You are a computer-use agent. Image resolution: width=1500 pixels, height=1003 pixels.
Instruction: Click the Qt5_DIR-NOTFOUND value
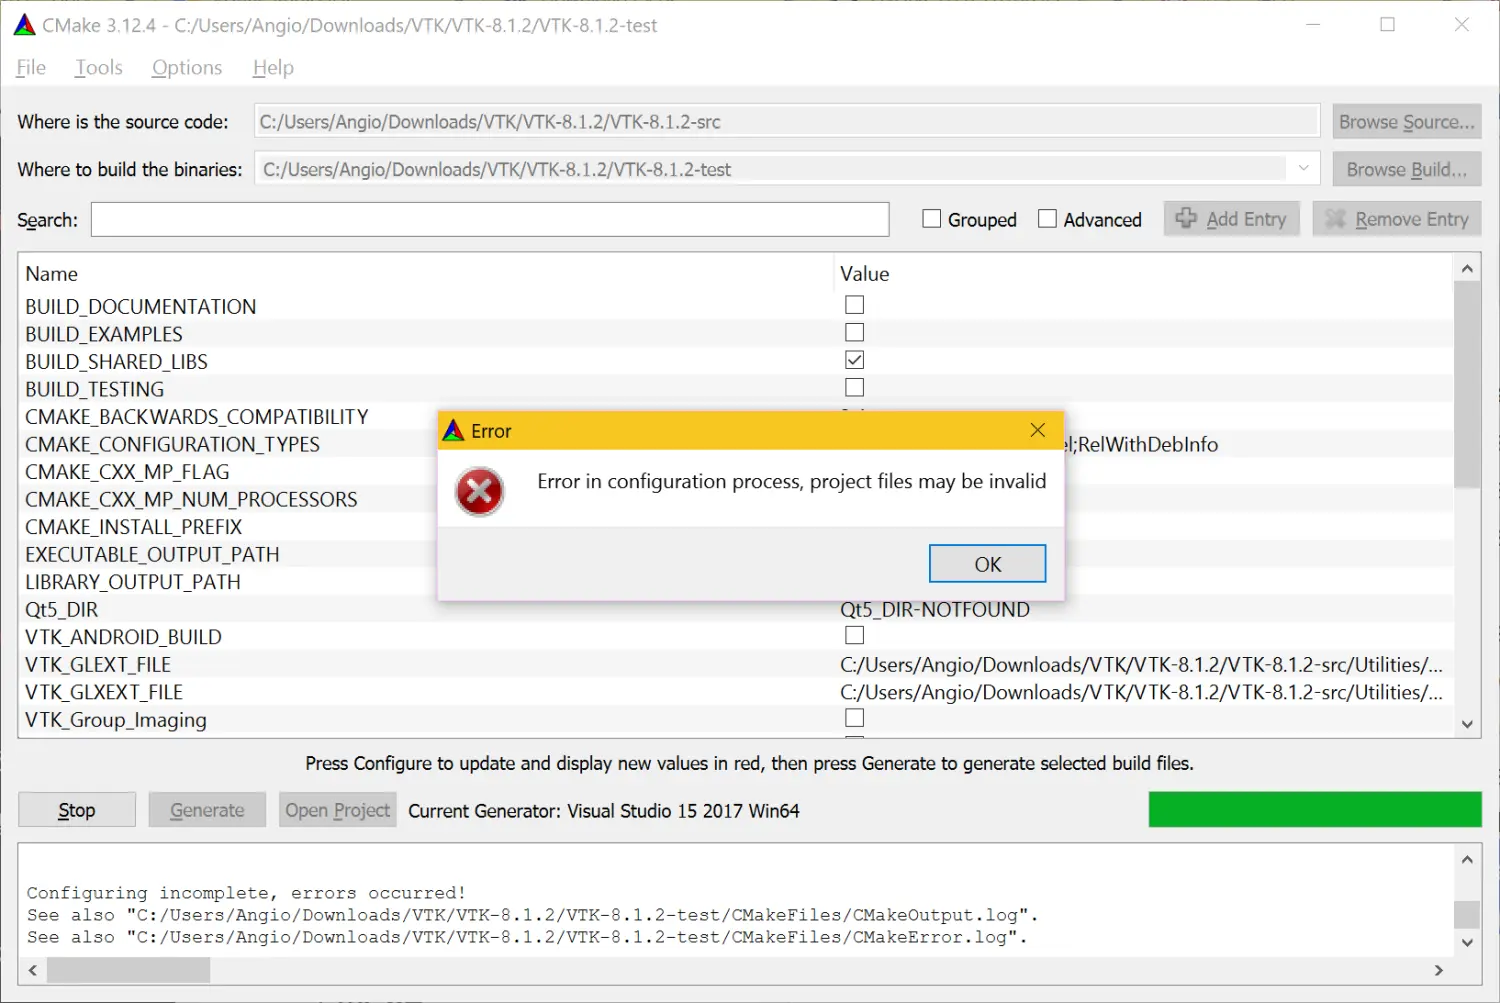click(x=935, y=610)
